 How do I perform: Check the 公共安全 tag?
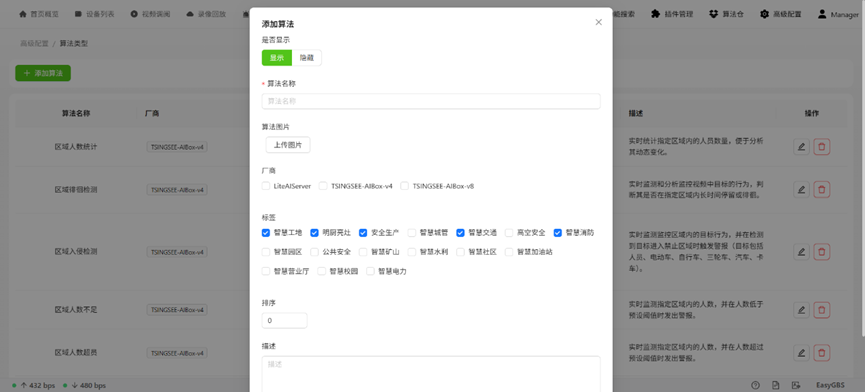(x=314, y=252)
